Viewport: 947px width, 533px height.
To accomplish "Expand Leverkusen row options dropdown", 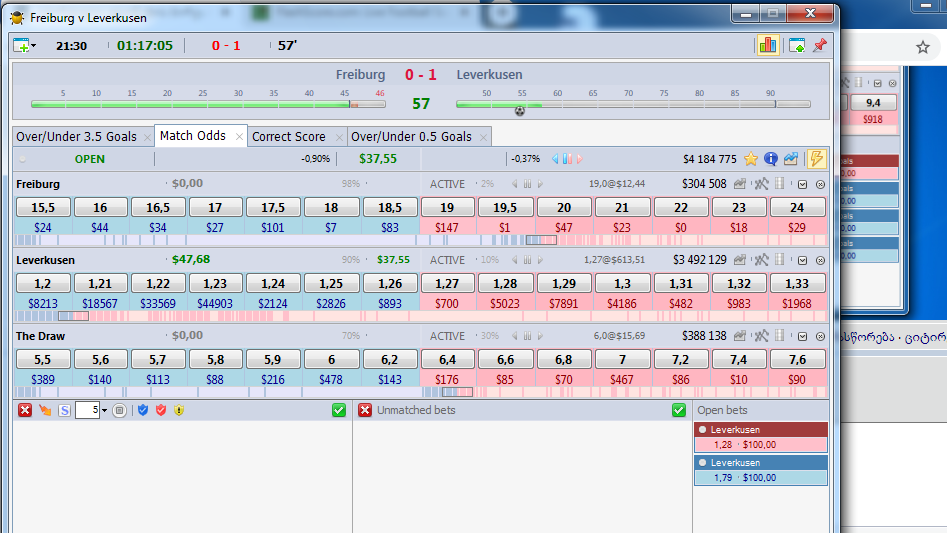I will pyautogui.click(x=802, y=260).
